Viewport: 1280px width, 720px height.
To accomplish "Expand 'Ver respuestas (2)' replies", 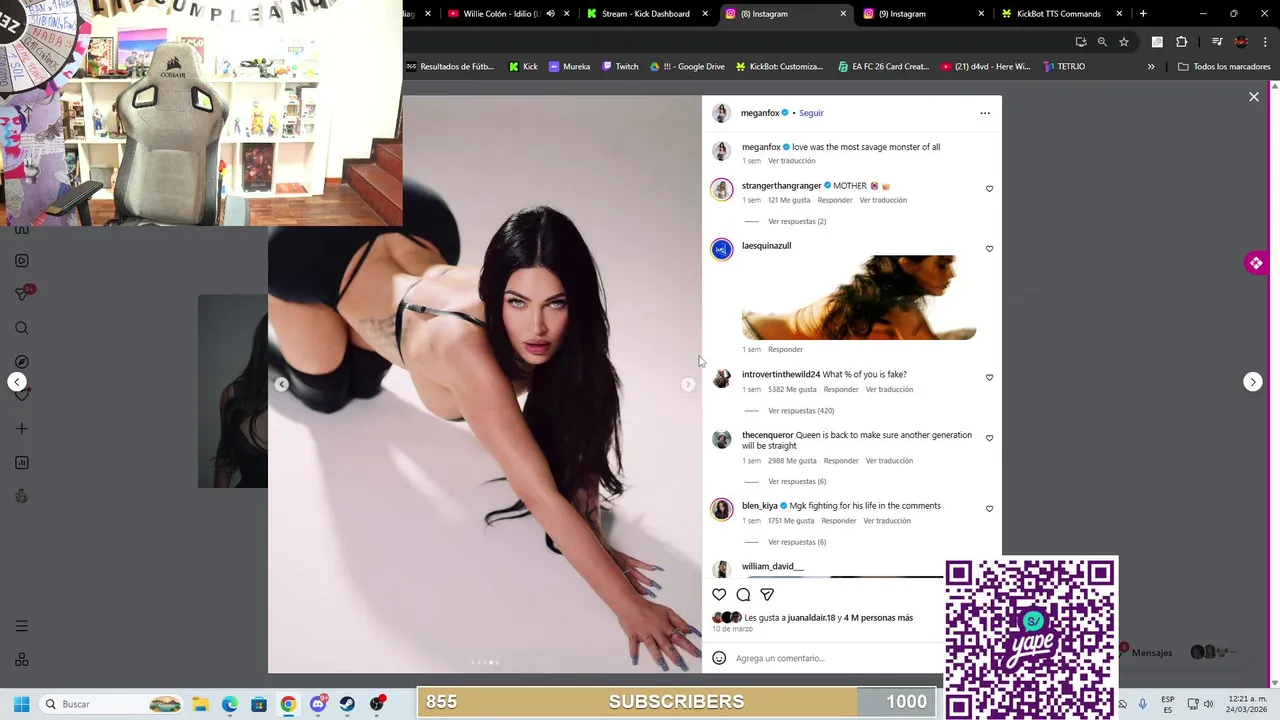I will [x=797, y=221].
